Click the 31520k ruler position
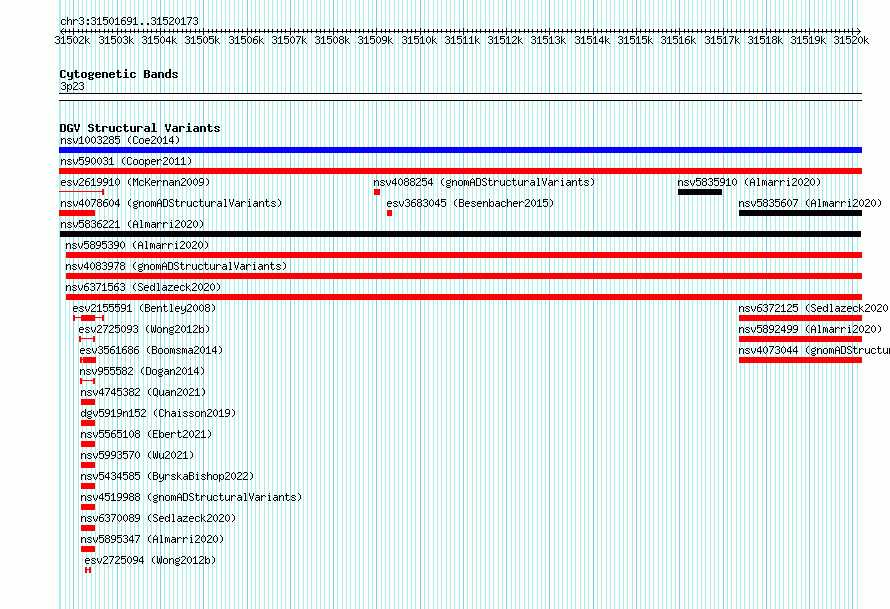 tap(851, 40)
